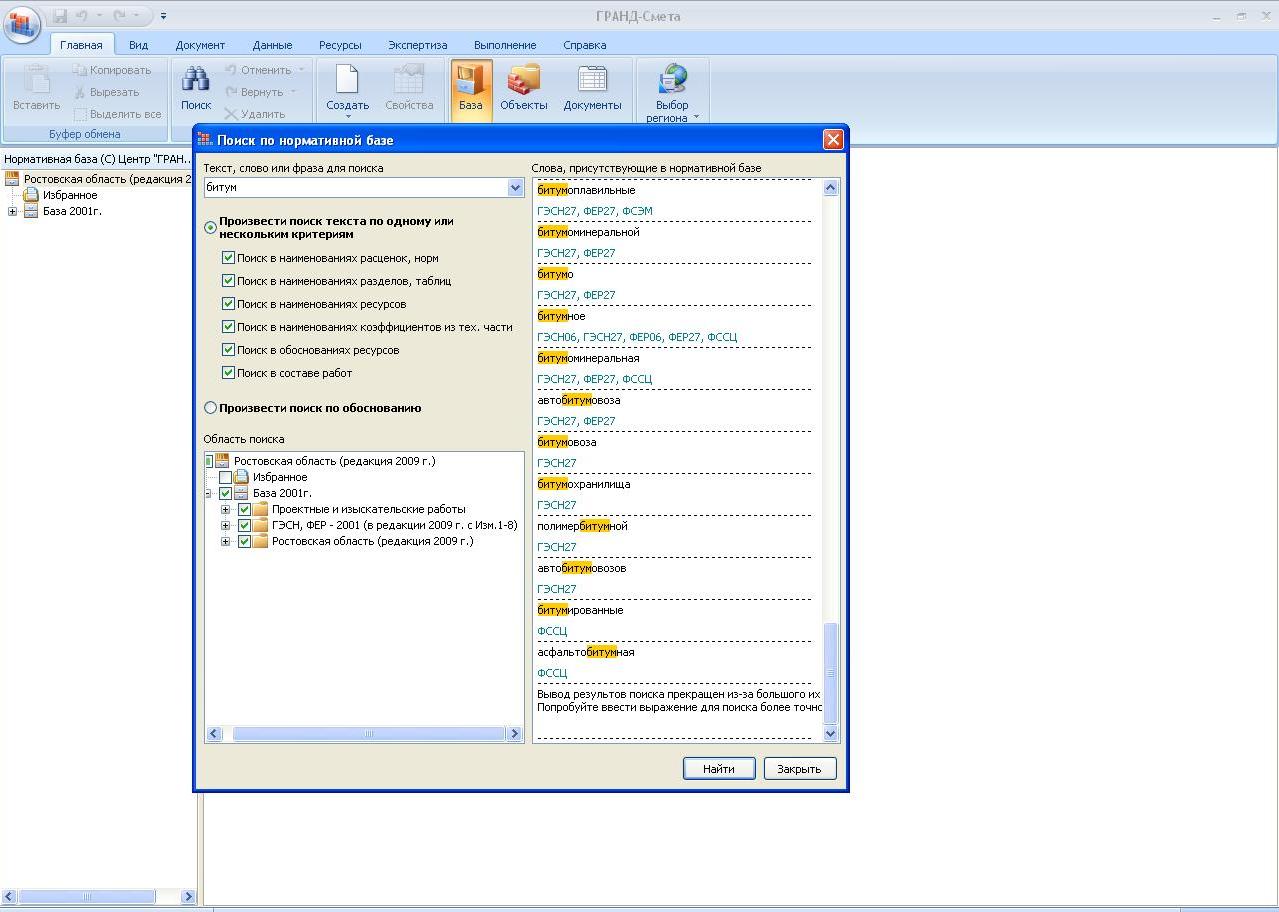
Task: Click the Вырезать ribbon command
Action: [106, 92]
